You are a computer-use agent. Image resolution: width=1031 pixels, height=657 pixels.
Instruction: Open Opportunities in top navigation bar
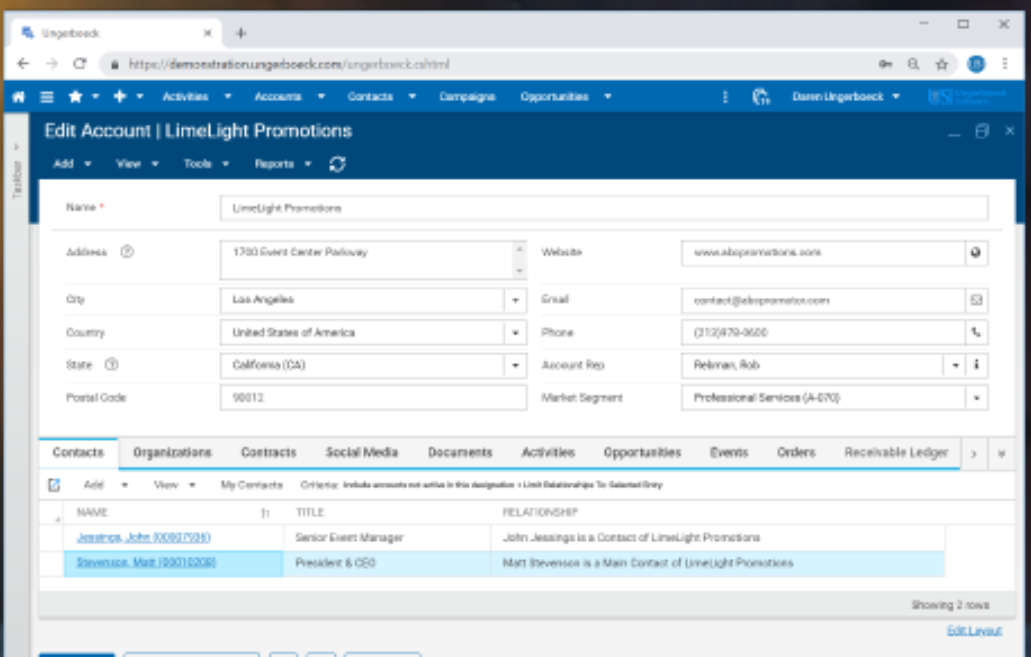[x=554, y=97]
